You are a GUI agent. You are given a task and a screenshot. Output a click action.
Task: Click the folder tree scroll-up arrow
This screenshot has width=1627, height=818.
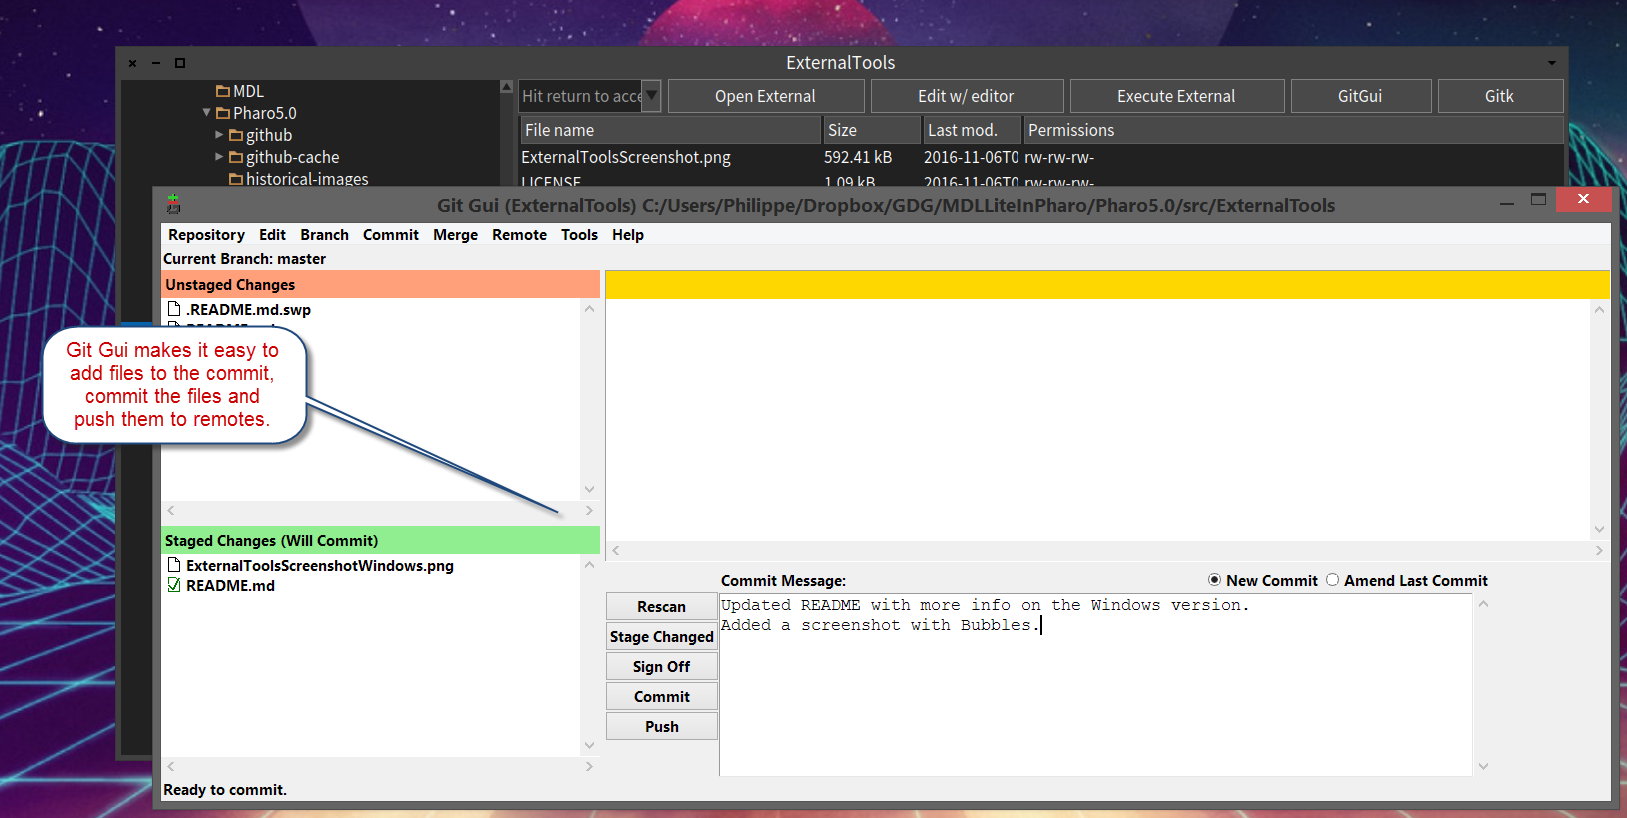(x=506, y=87)
